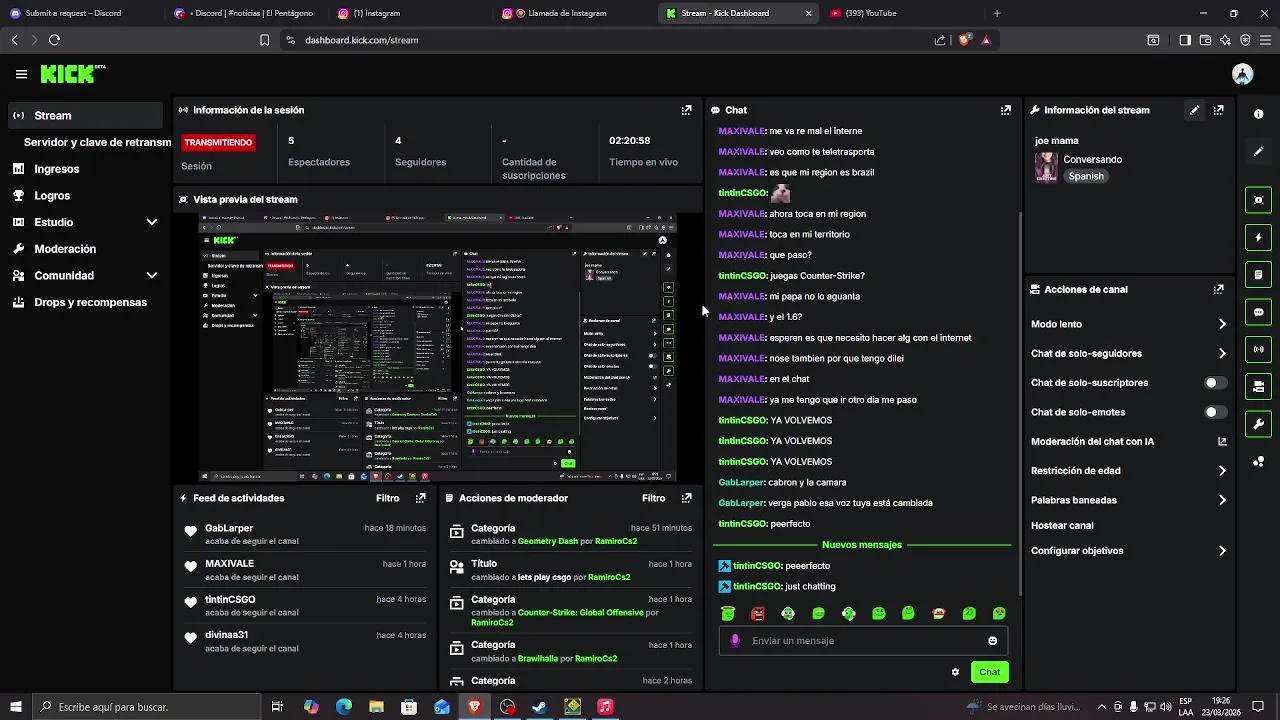Click the pencil icon in right rail
This screenshot has height=720, width=1280.
tap(1258, 152)
